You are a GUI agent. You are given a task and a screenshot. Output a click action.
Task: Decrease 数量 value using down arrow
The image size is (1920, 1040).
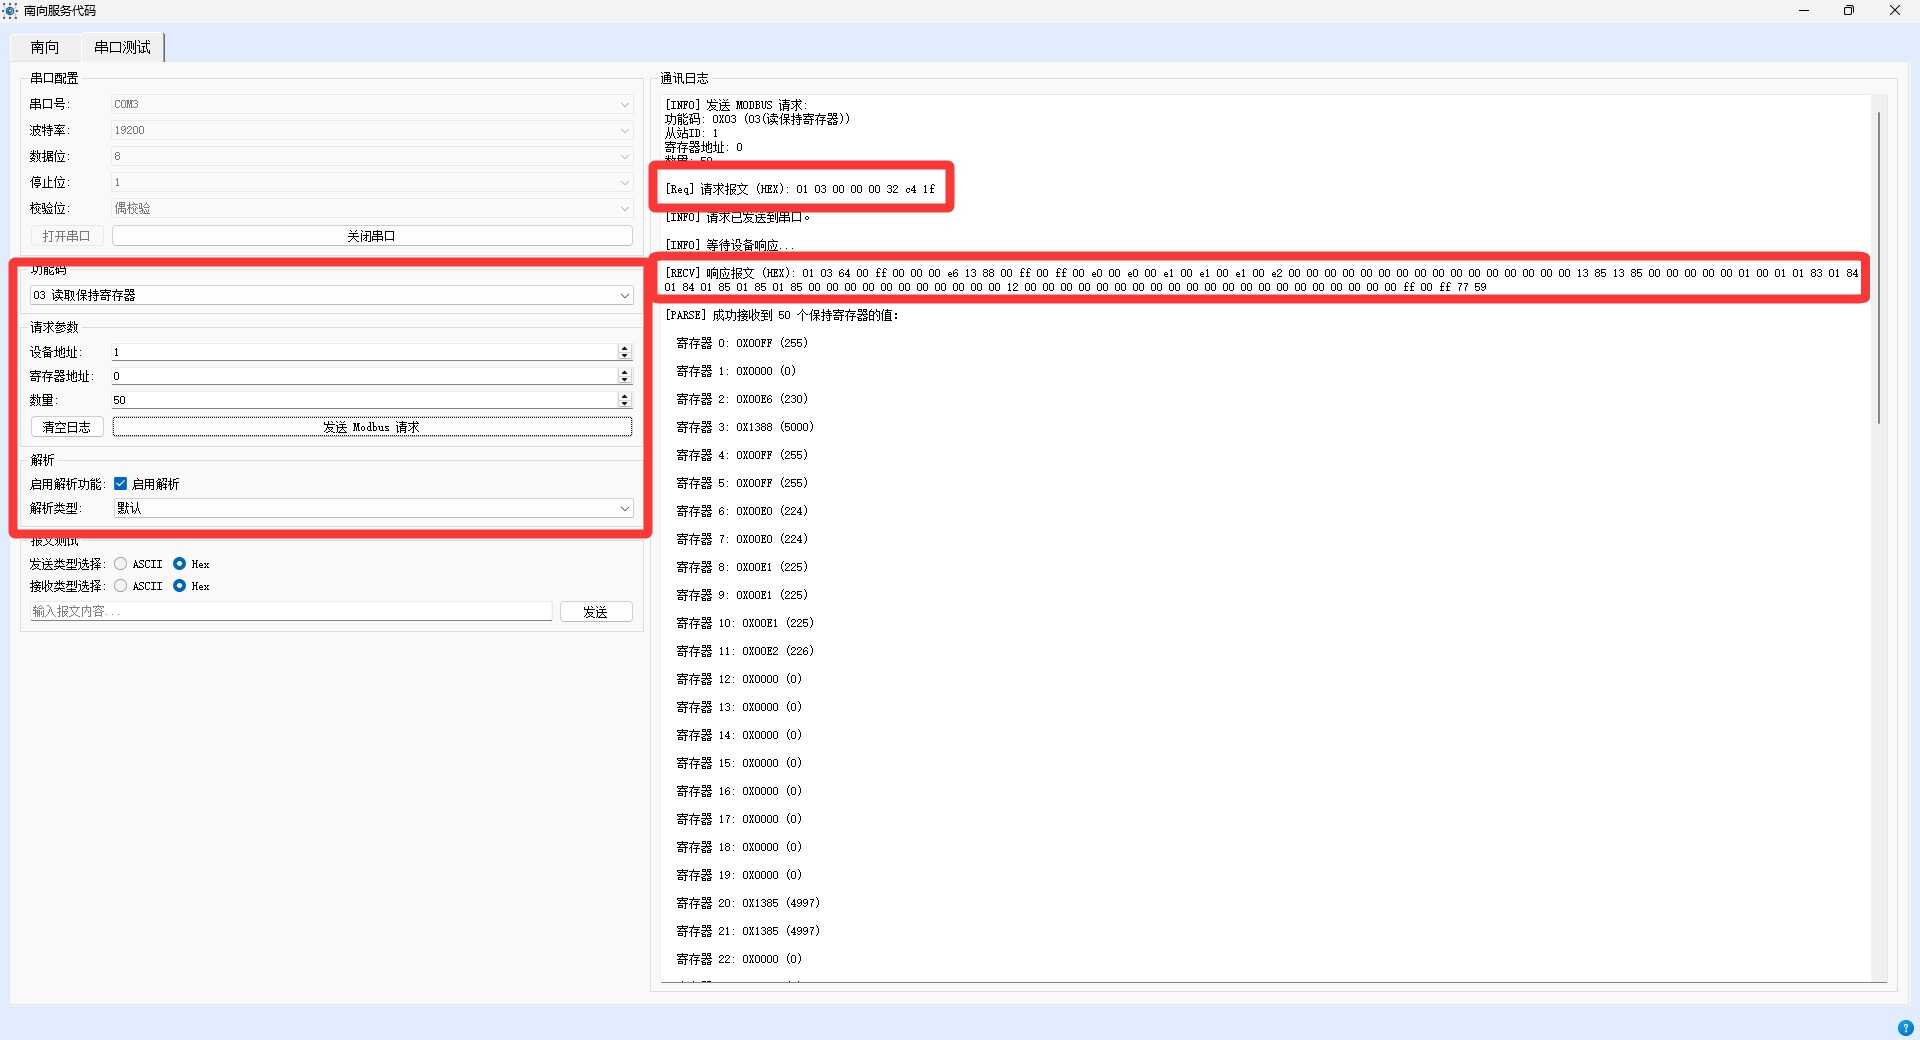pos(624,404)
